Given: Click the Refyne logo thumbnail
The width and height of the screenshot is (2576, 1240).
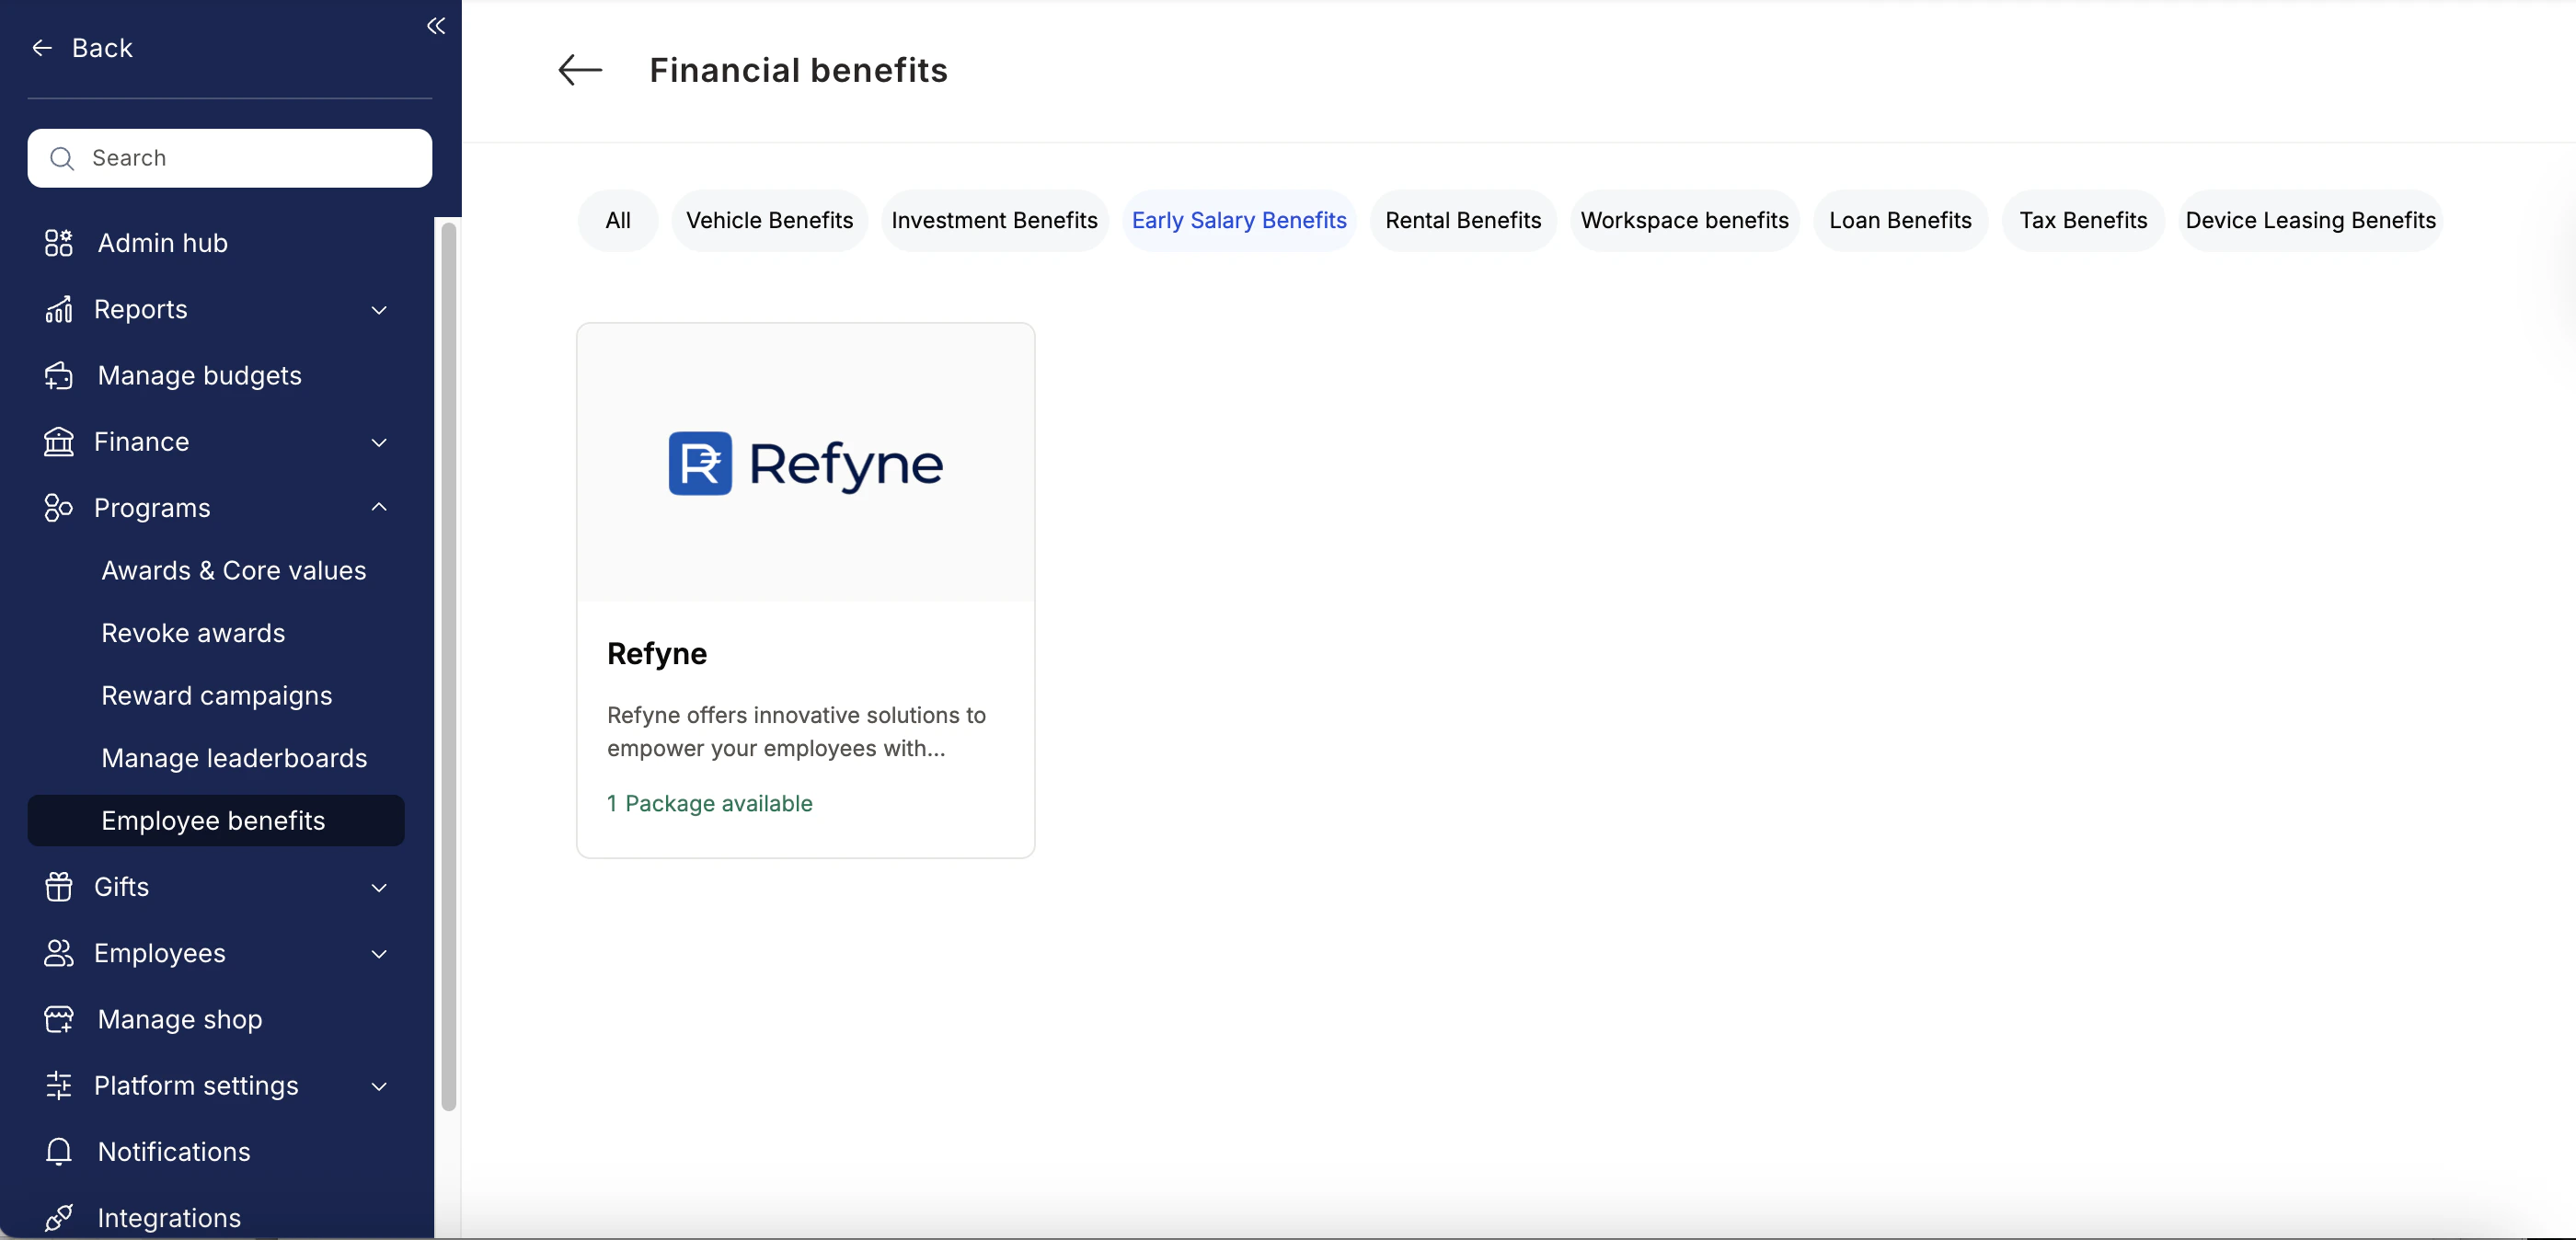Looking at the screenshot, I should 805,462.
